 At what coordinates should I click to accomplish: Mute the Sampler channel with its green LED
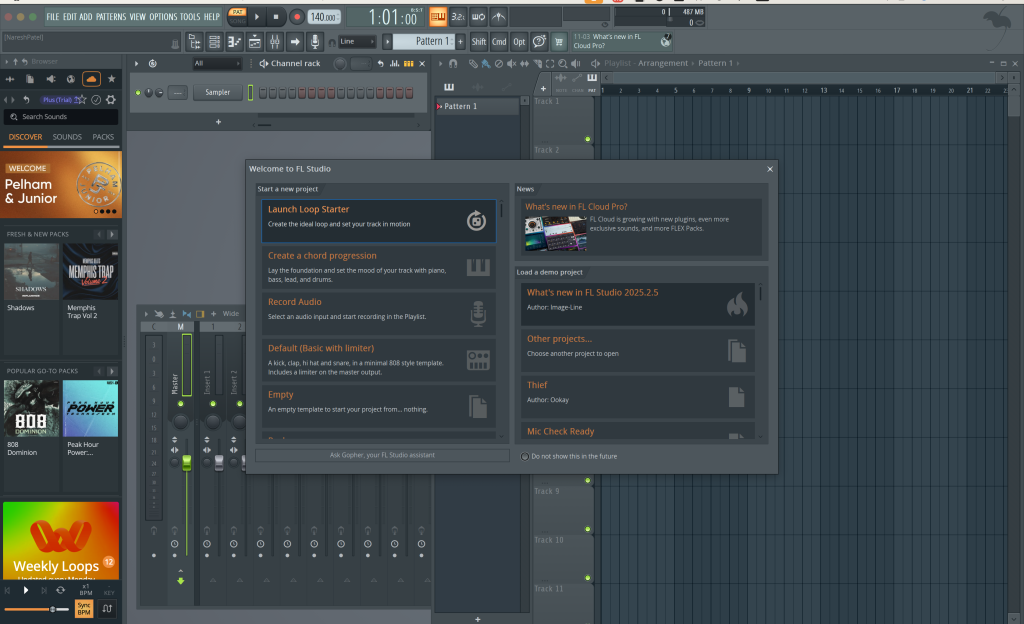(x=138, y=93)
